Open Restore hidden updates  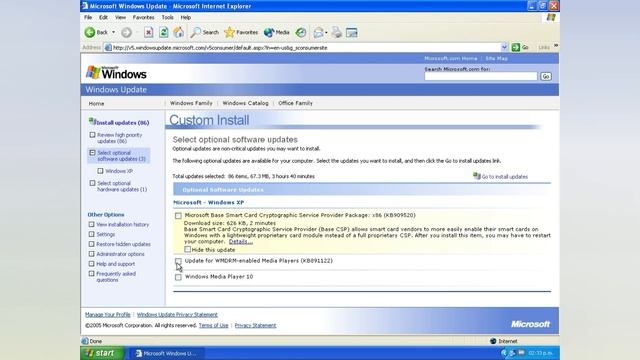123,244
